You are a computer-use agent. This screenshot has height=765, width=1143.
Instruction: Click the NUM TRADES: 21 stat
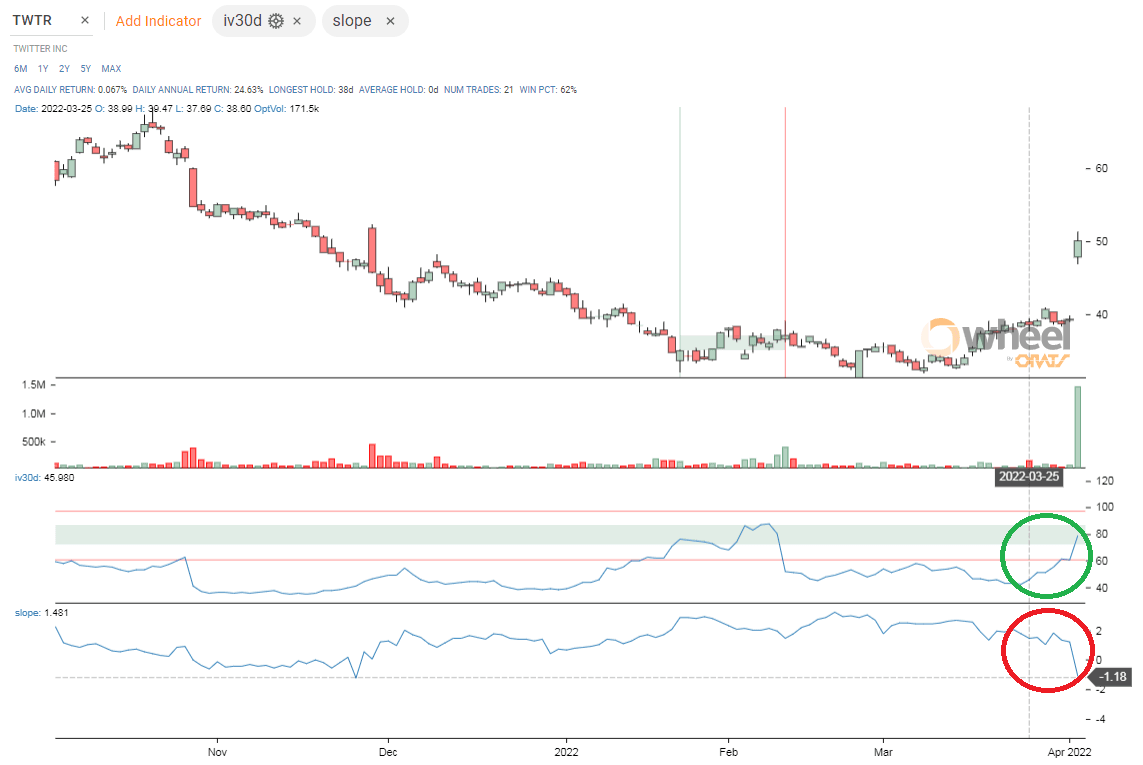[478, 90]
